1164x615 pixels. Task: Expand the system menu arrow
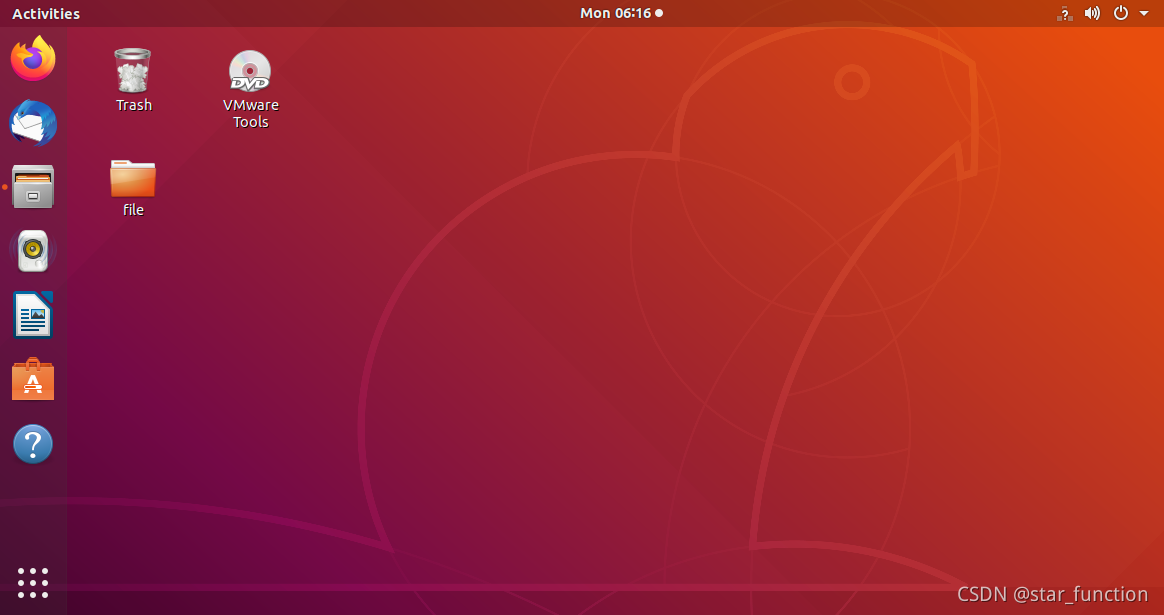[x=1144, y=13]
